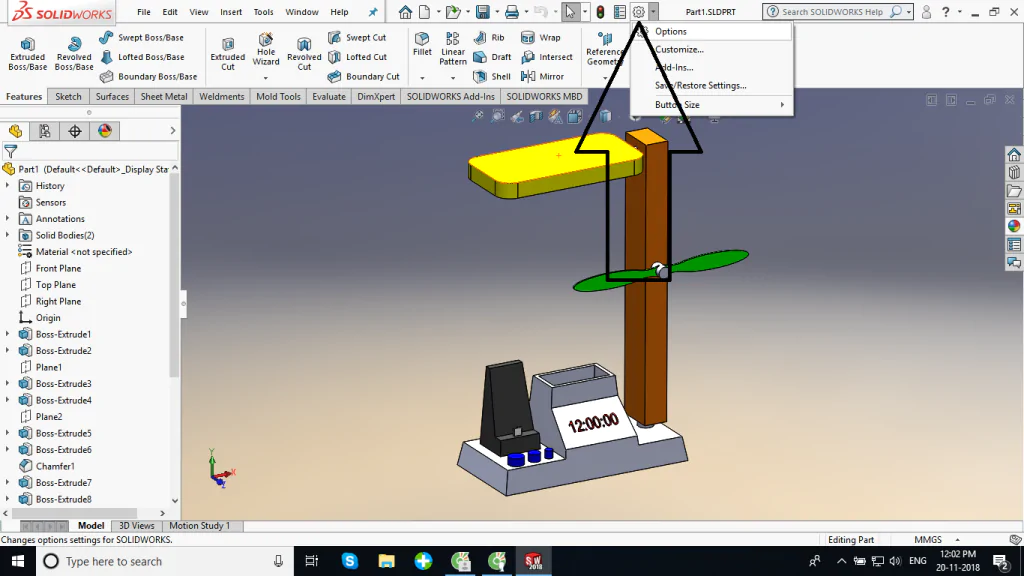Select the Lofted Cut tool
This screenshot has width=1024, height=576.
coord(358,57)
